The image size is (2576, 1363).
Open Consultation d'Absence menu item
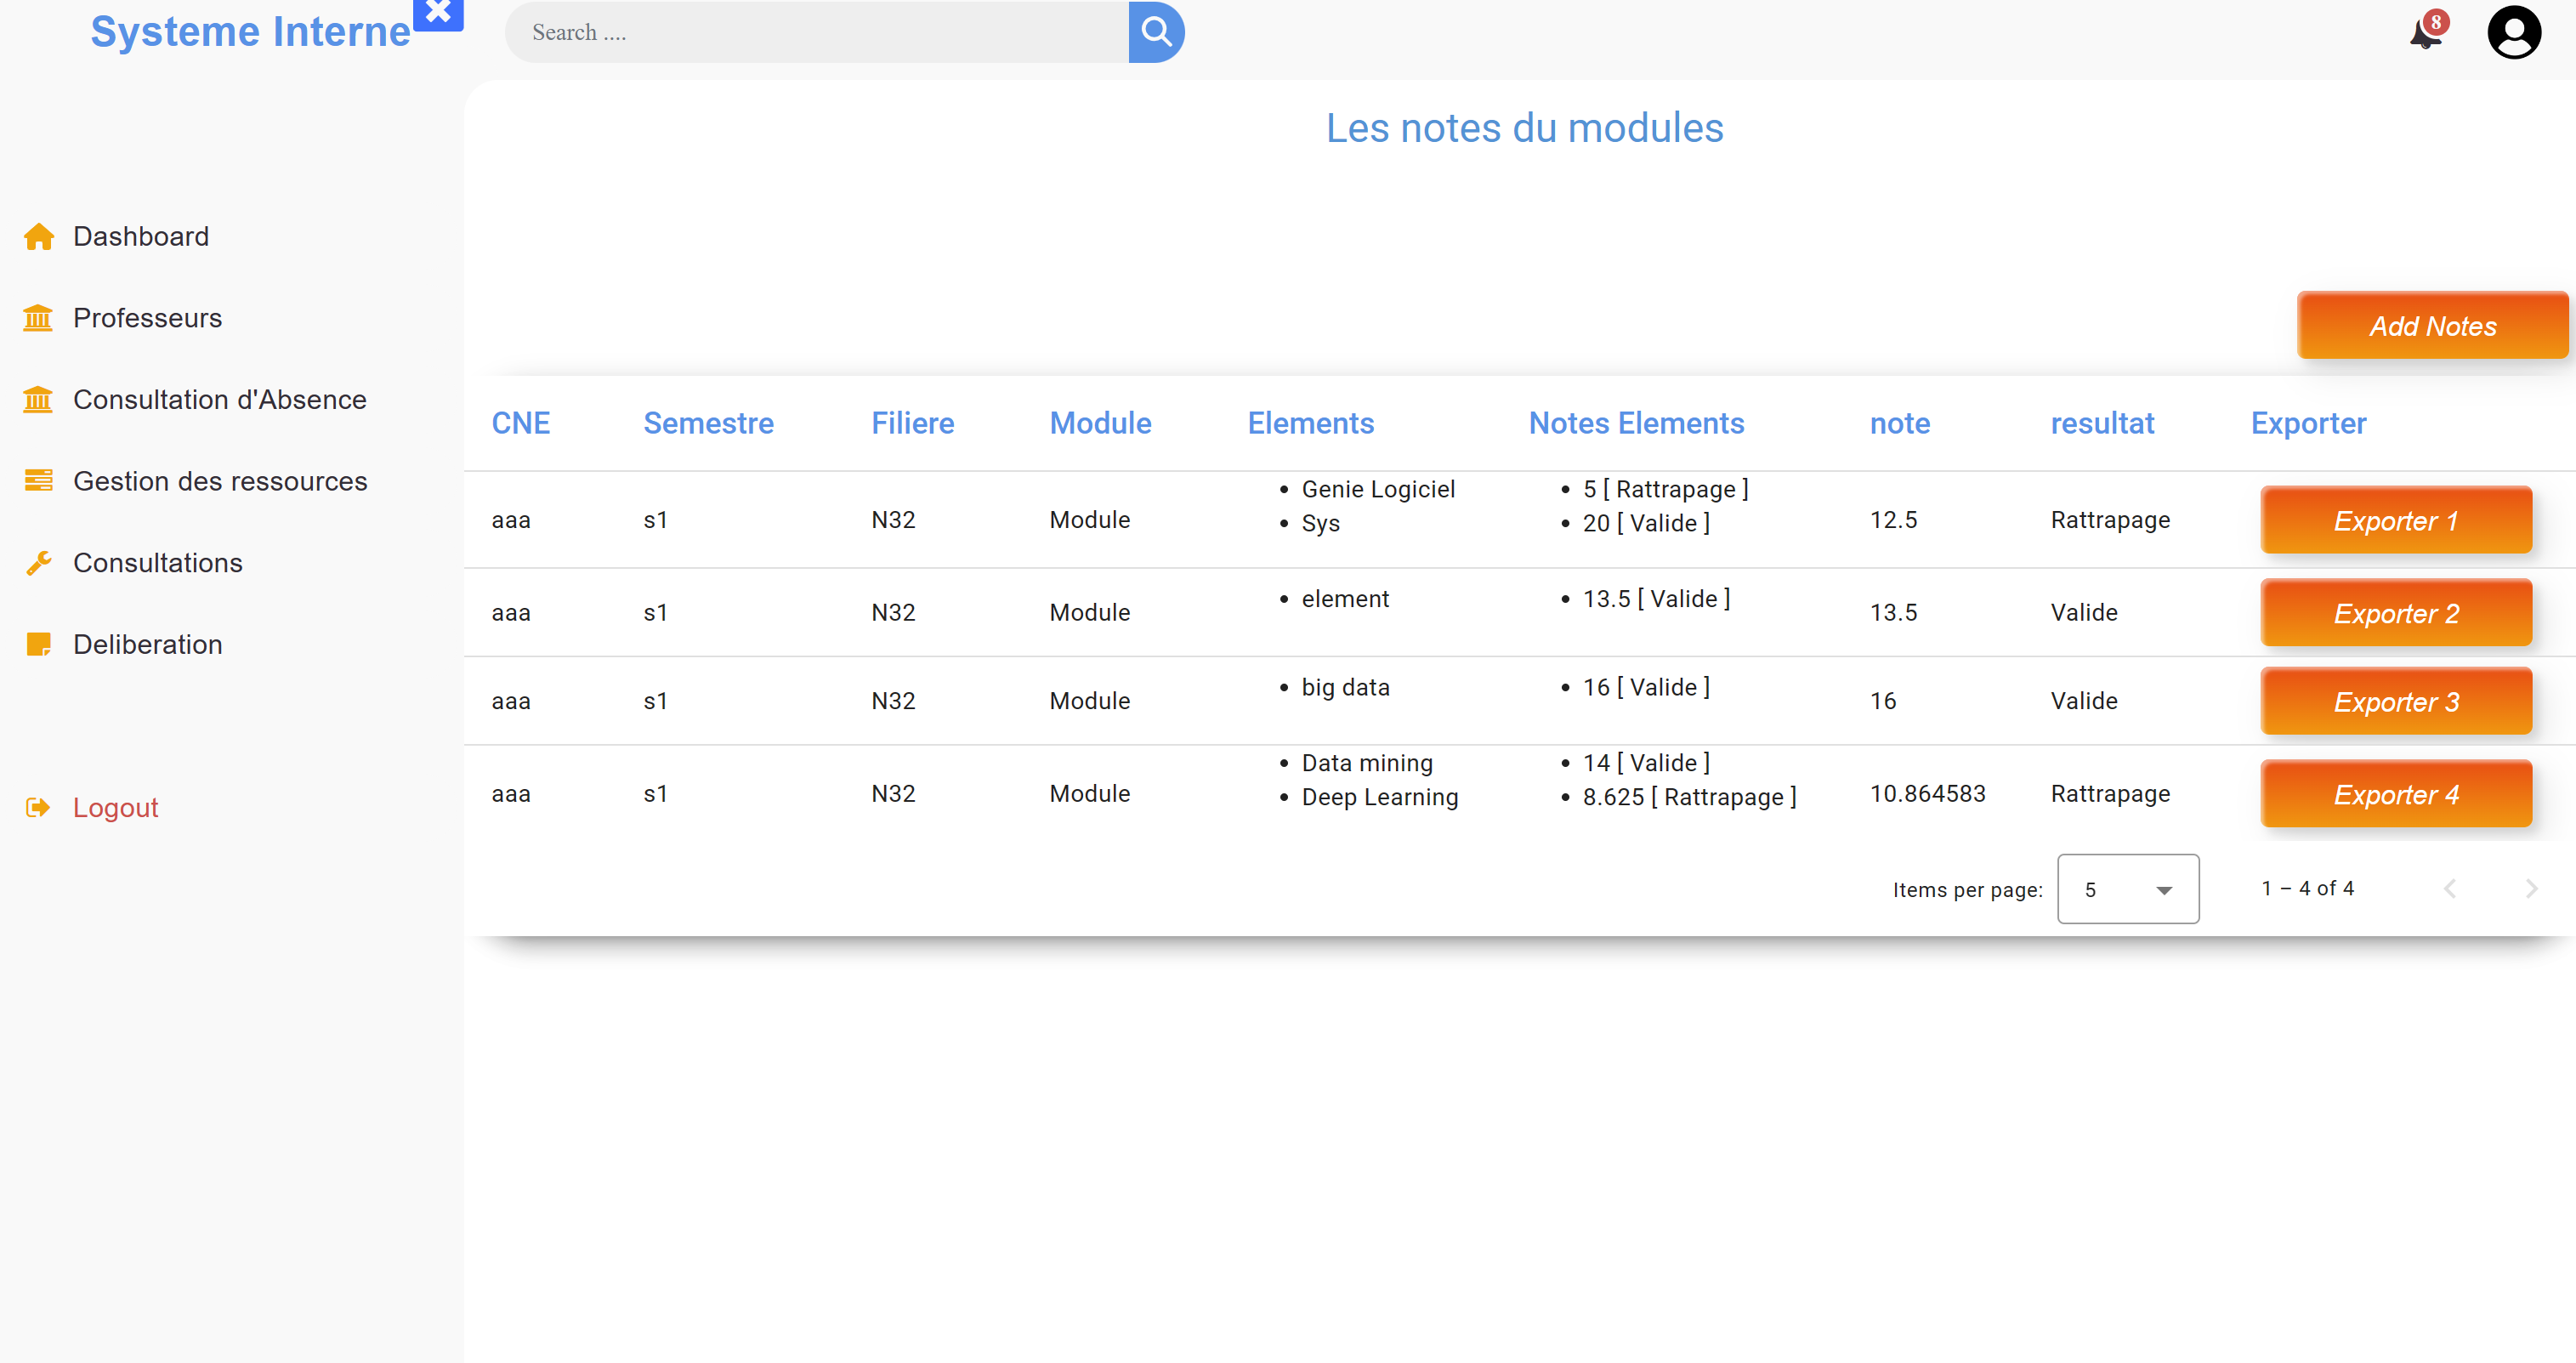[x=219, y=400]
